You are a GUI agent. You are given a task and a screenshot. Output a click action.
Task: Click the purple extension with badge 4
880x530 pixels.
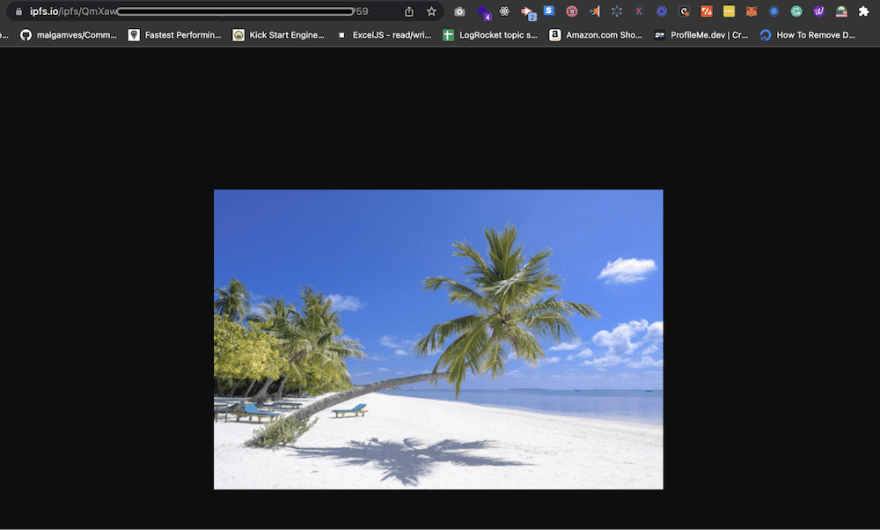tap(483, 12)
